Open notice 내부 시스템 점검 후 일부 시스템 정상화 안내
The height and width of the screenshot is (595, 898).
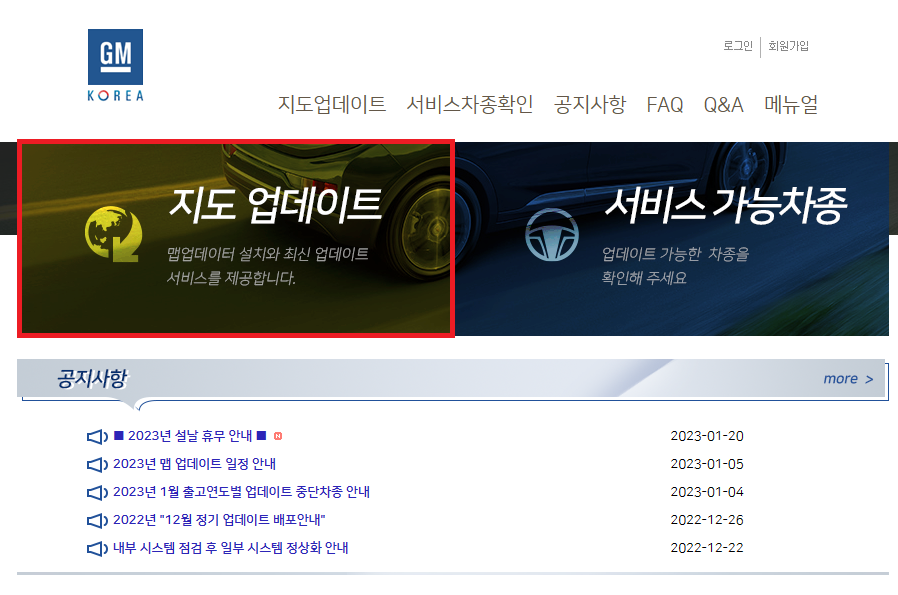tap(230, 548)
